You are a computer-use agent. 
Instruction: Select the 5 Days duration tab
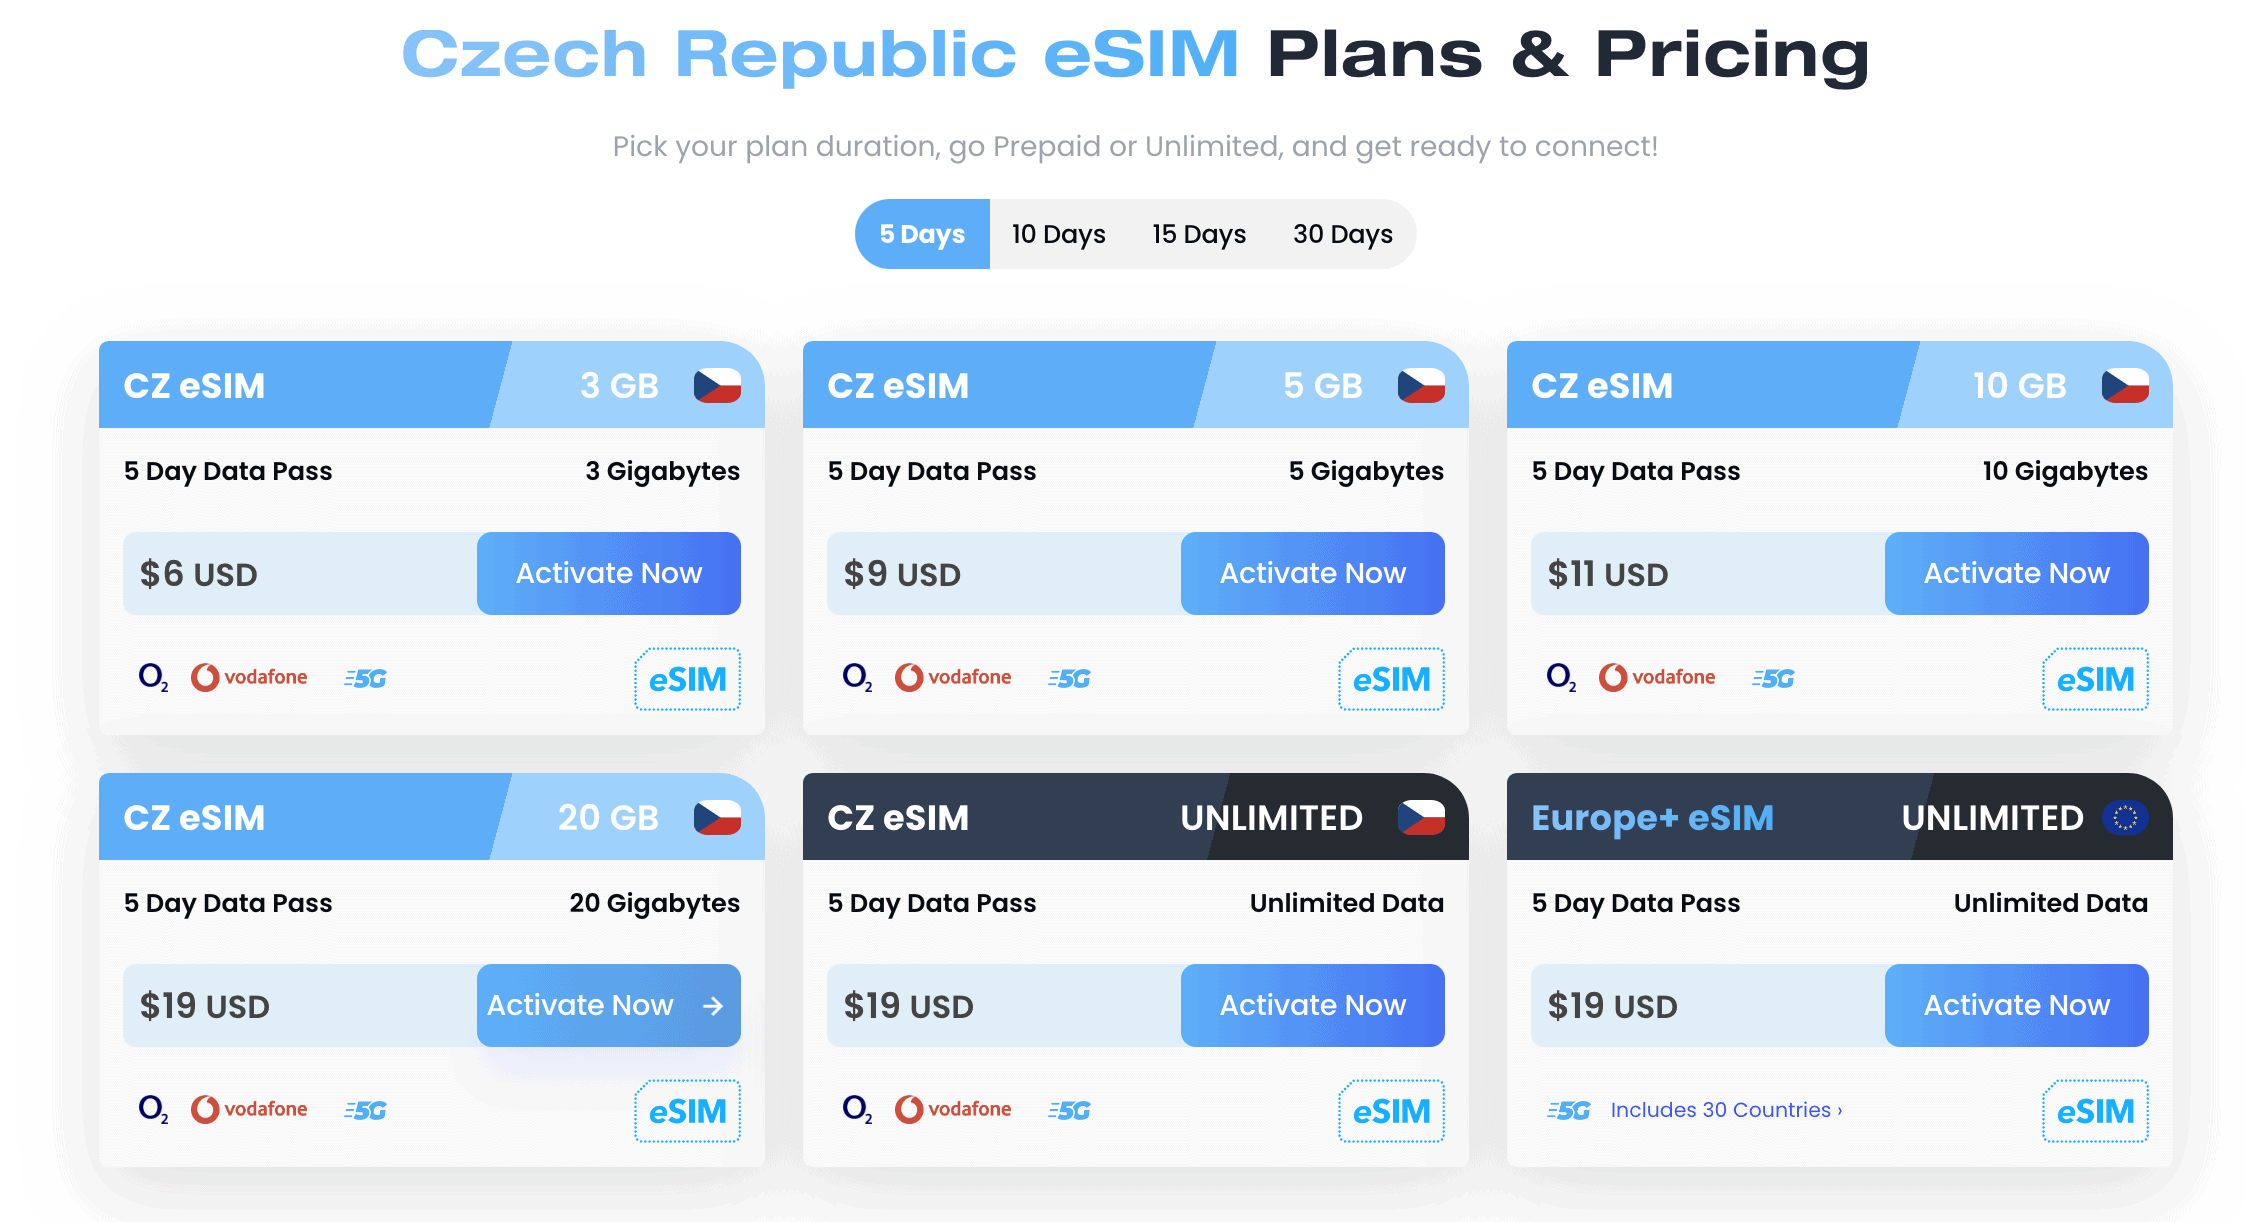coord(921,234)
